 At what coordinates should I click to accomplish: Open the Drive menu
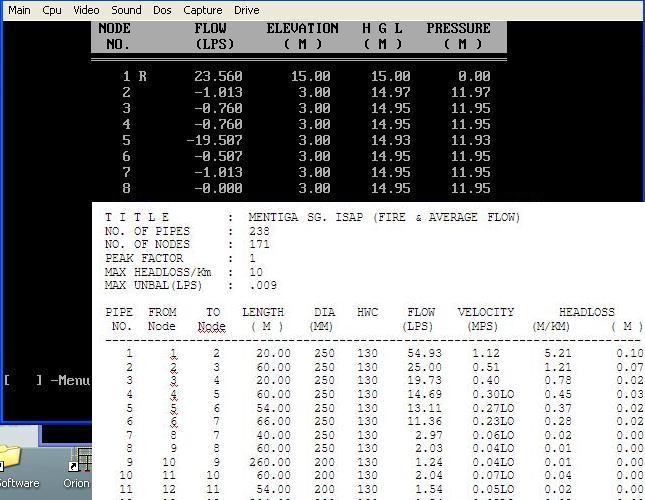[x=246, y=10]
